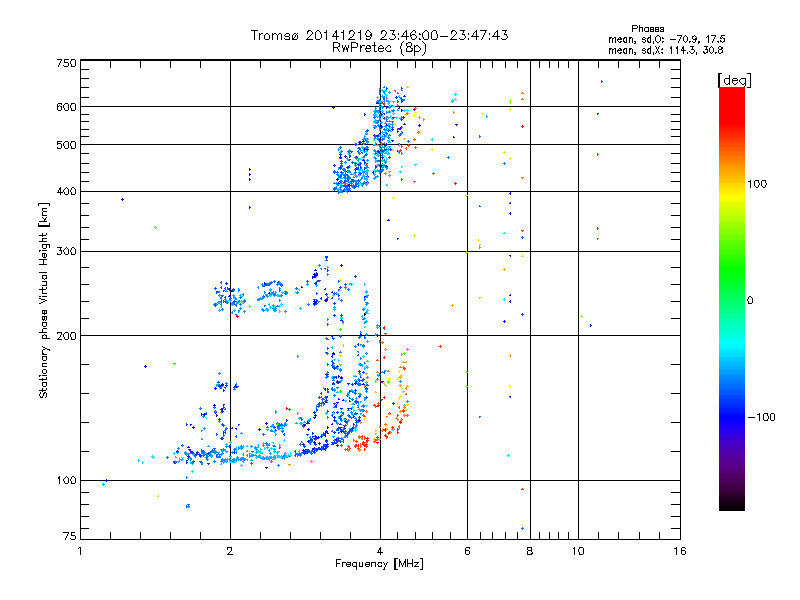Click the "RwPretec (8p)" subtitle
Viewport: 800px width, 600px height.
pyautogui.click(x=379, y=48)
